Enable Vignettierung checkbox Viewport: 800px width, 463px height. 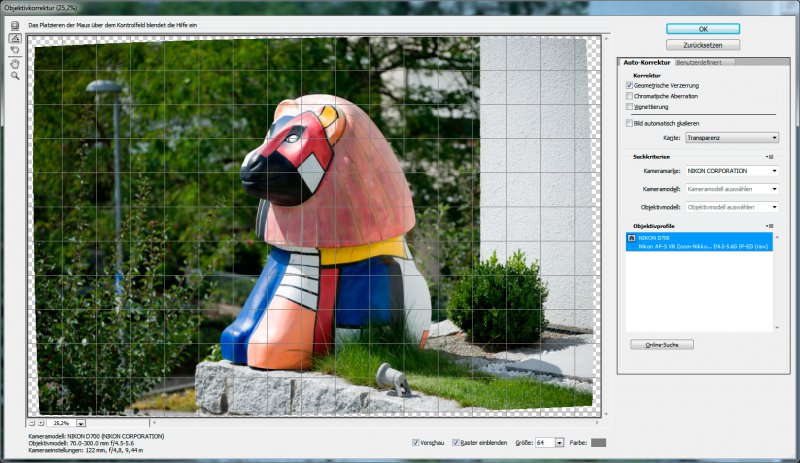pos(629,107)
